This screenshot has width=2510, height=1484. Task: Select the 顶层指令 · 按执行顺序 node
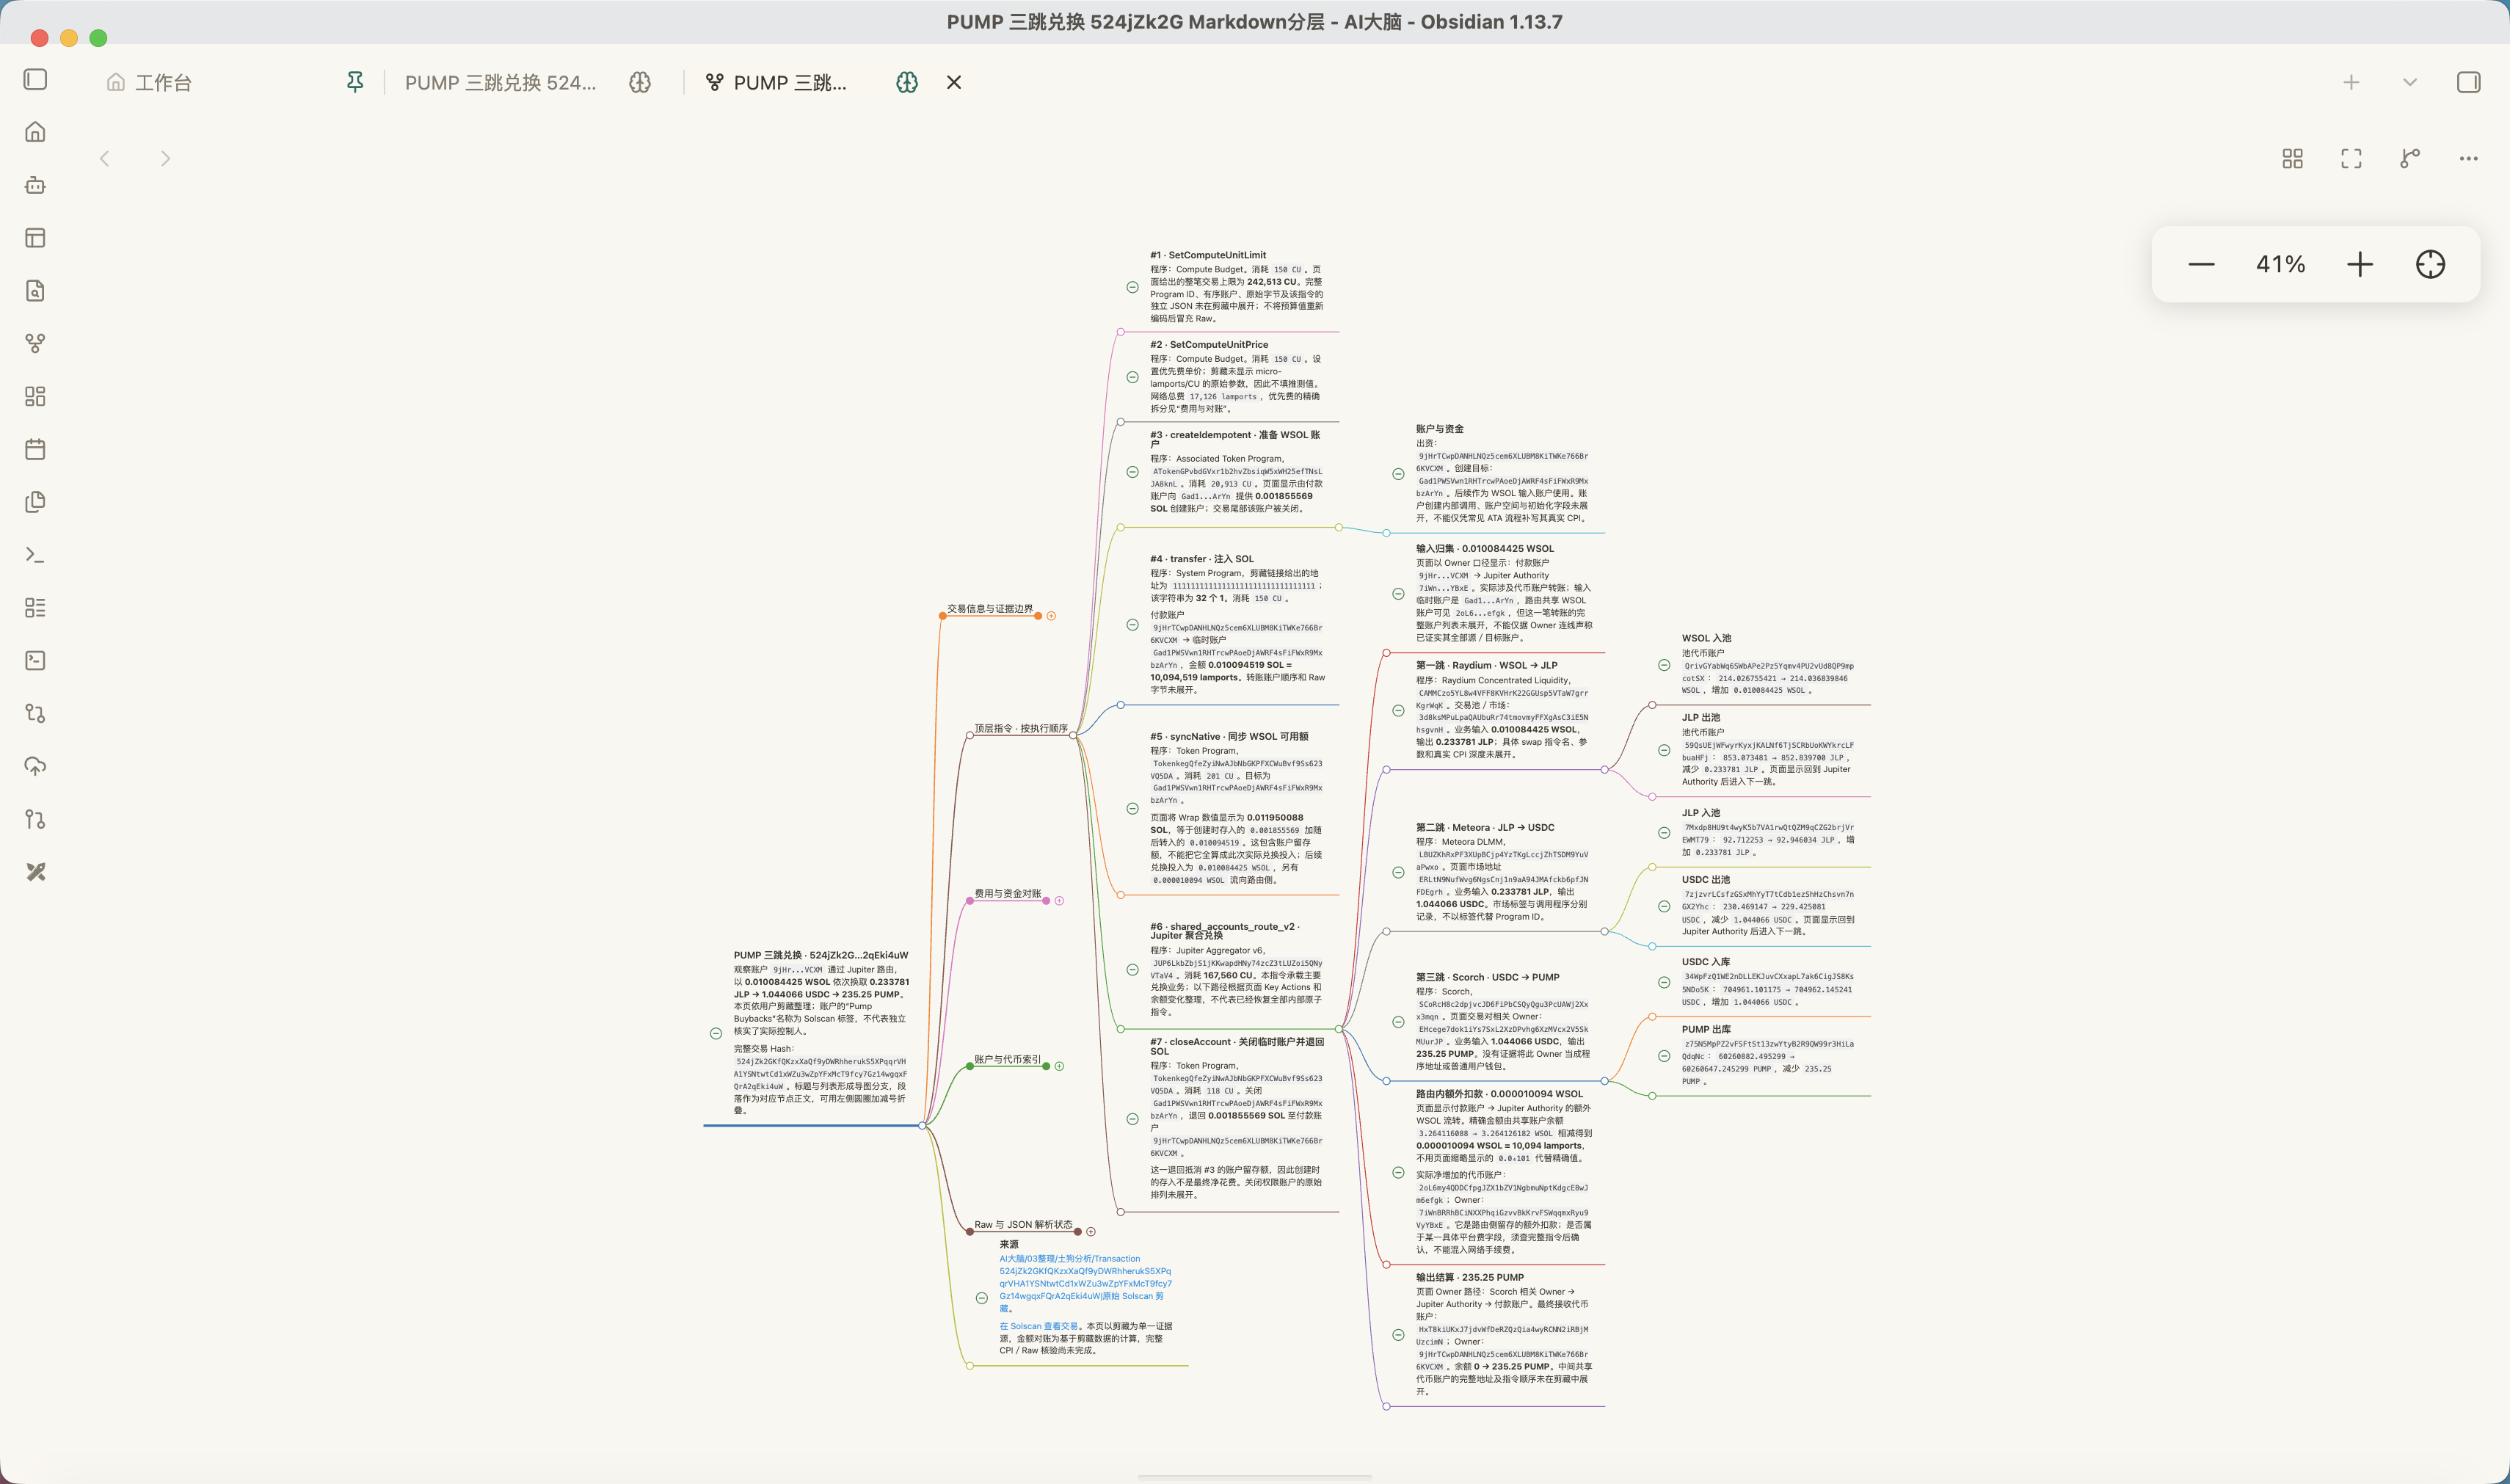tap(1021, 728)
